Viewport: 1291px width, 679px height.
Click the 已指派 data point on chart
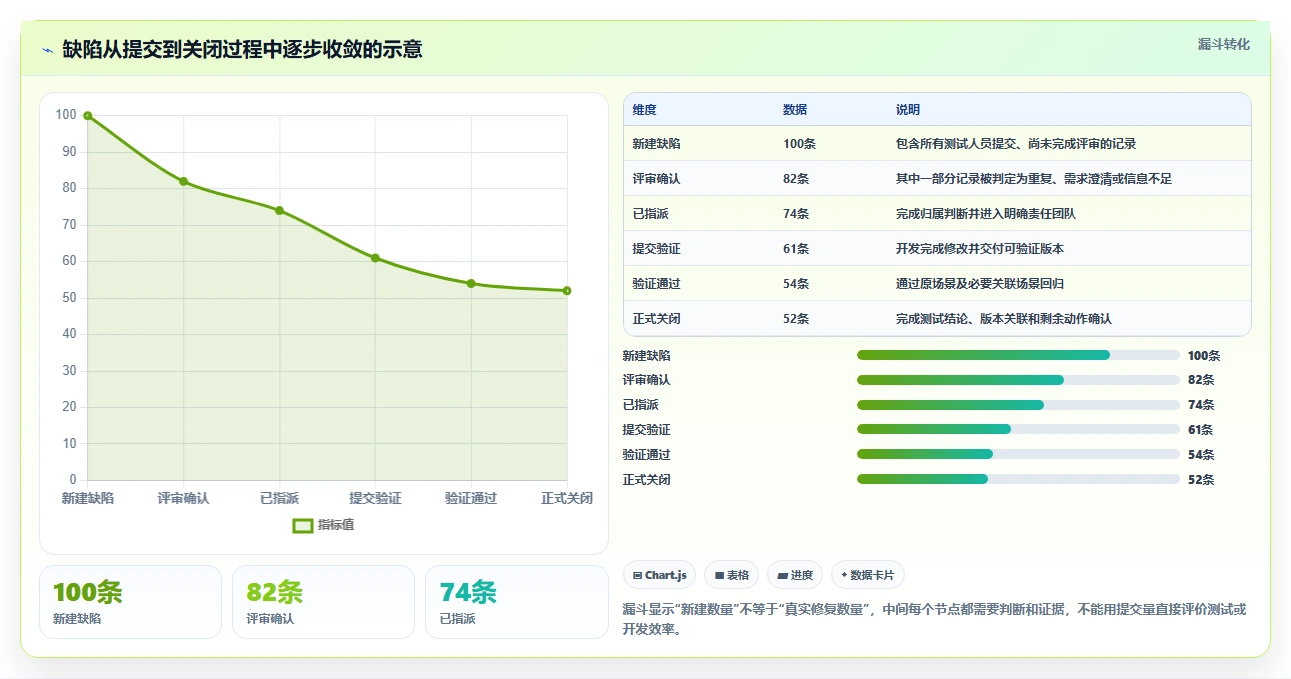279,210
